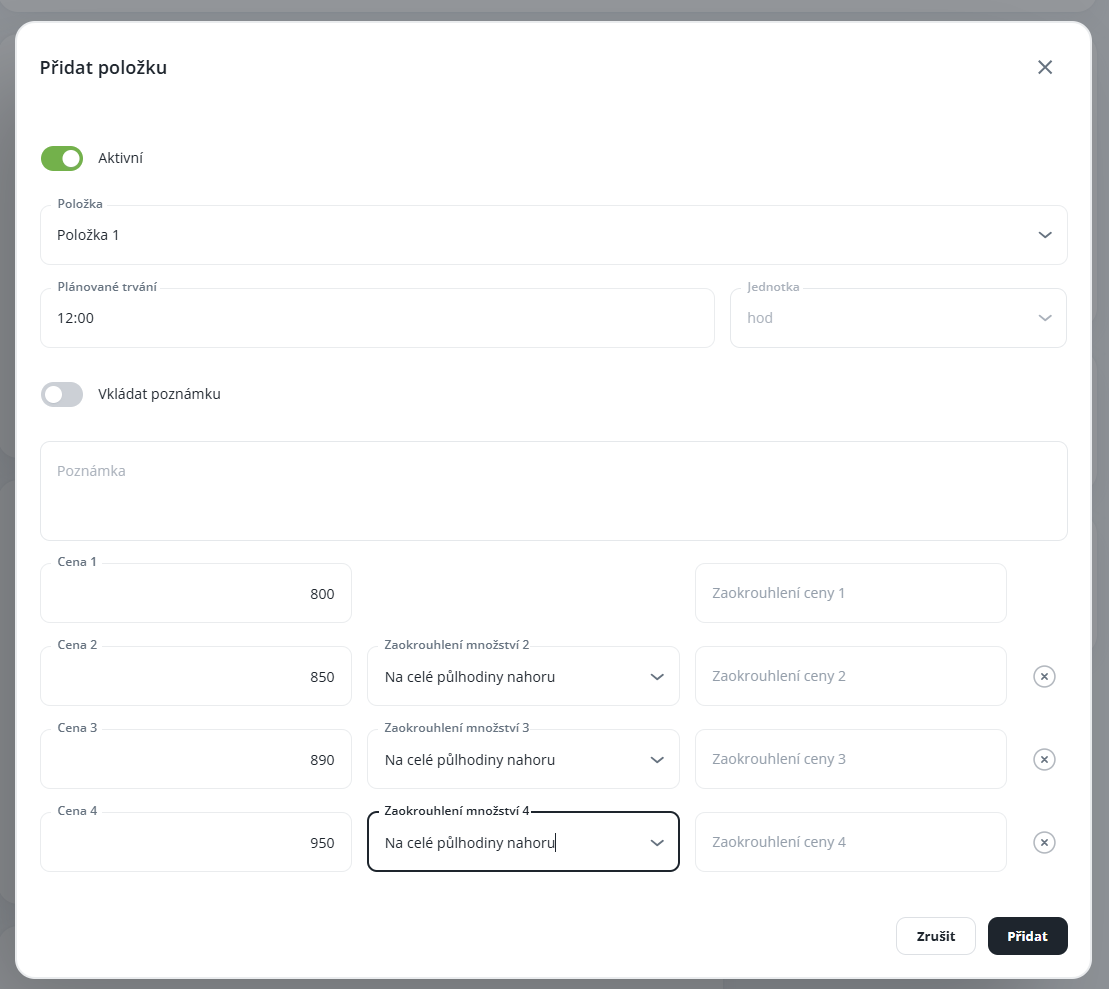Toggle the Aktivní switch off
Screen dimensions: 1109x989
tap(62, 158)
